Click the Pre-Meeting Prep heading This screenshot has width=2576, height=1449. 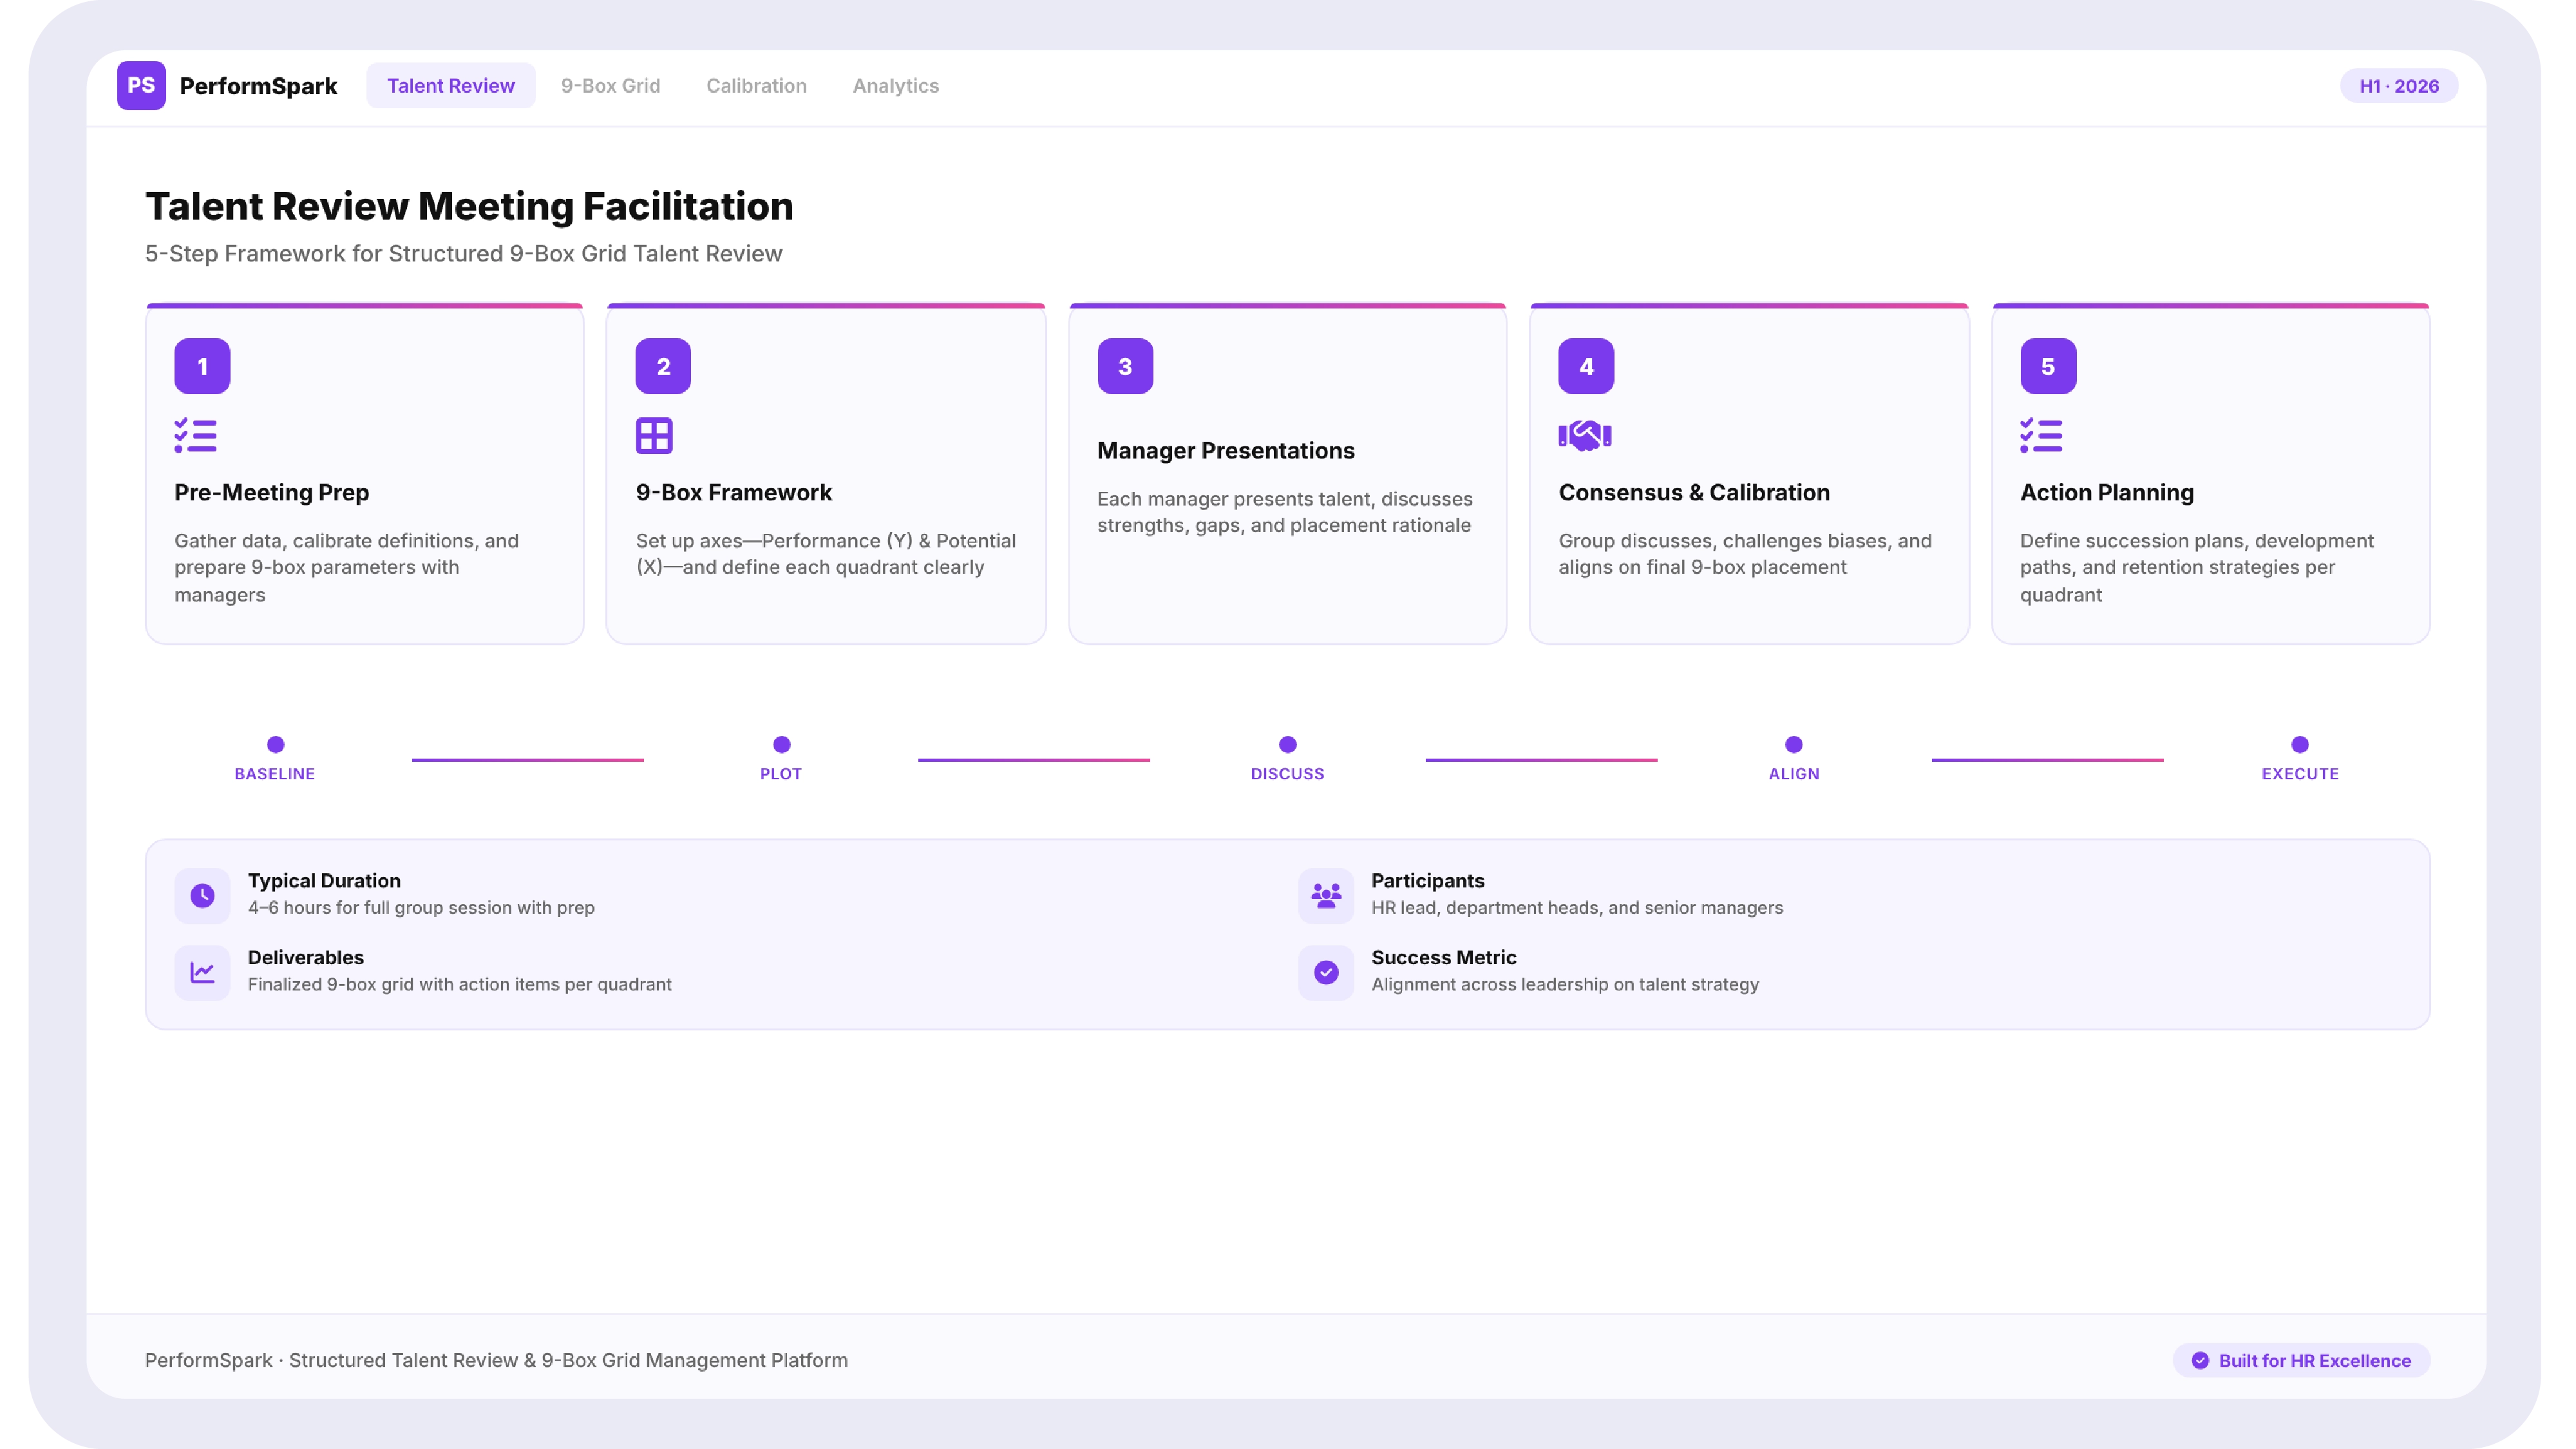tap(272, 493)
